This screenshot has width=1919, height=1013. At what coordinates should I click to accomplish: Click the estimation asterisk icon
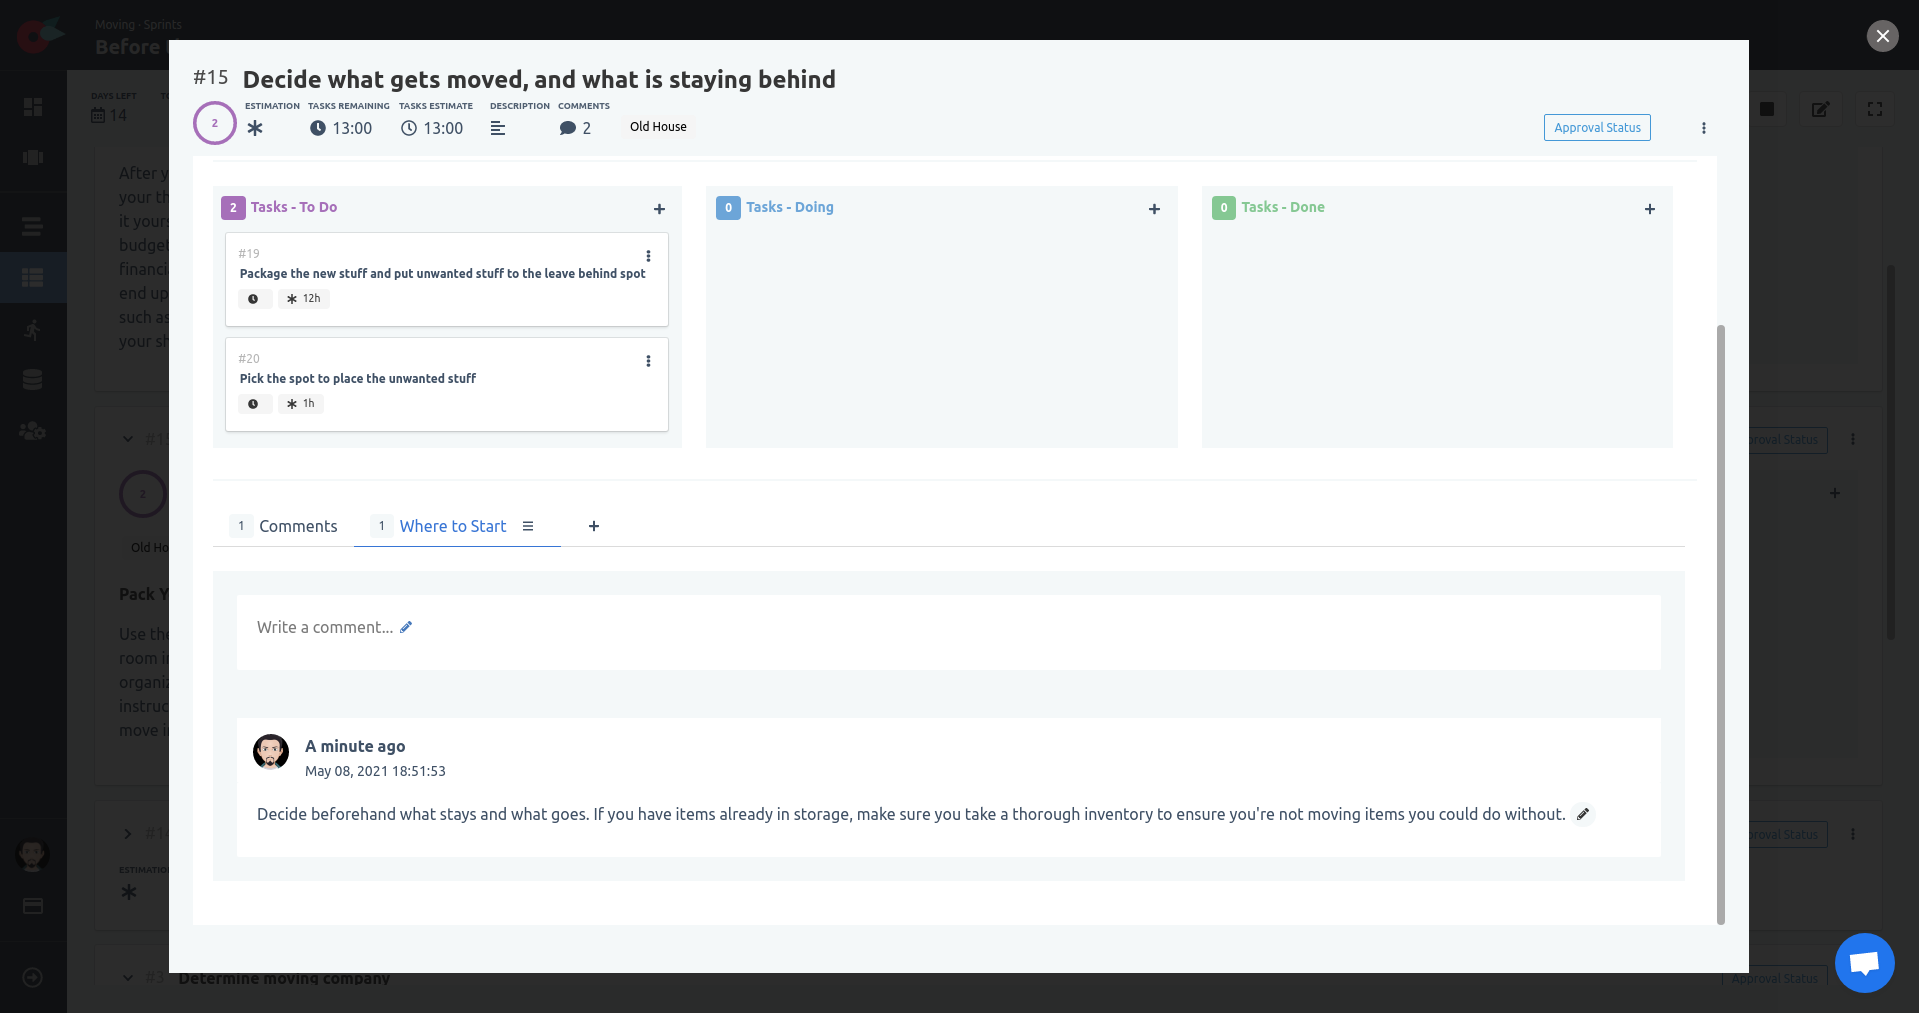(255, 128)
